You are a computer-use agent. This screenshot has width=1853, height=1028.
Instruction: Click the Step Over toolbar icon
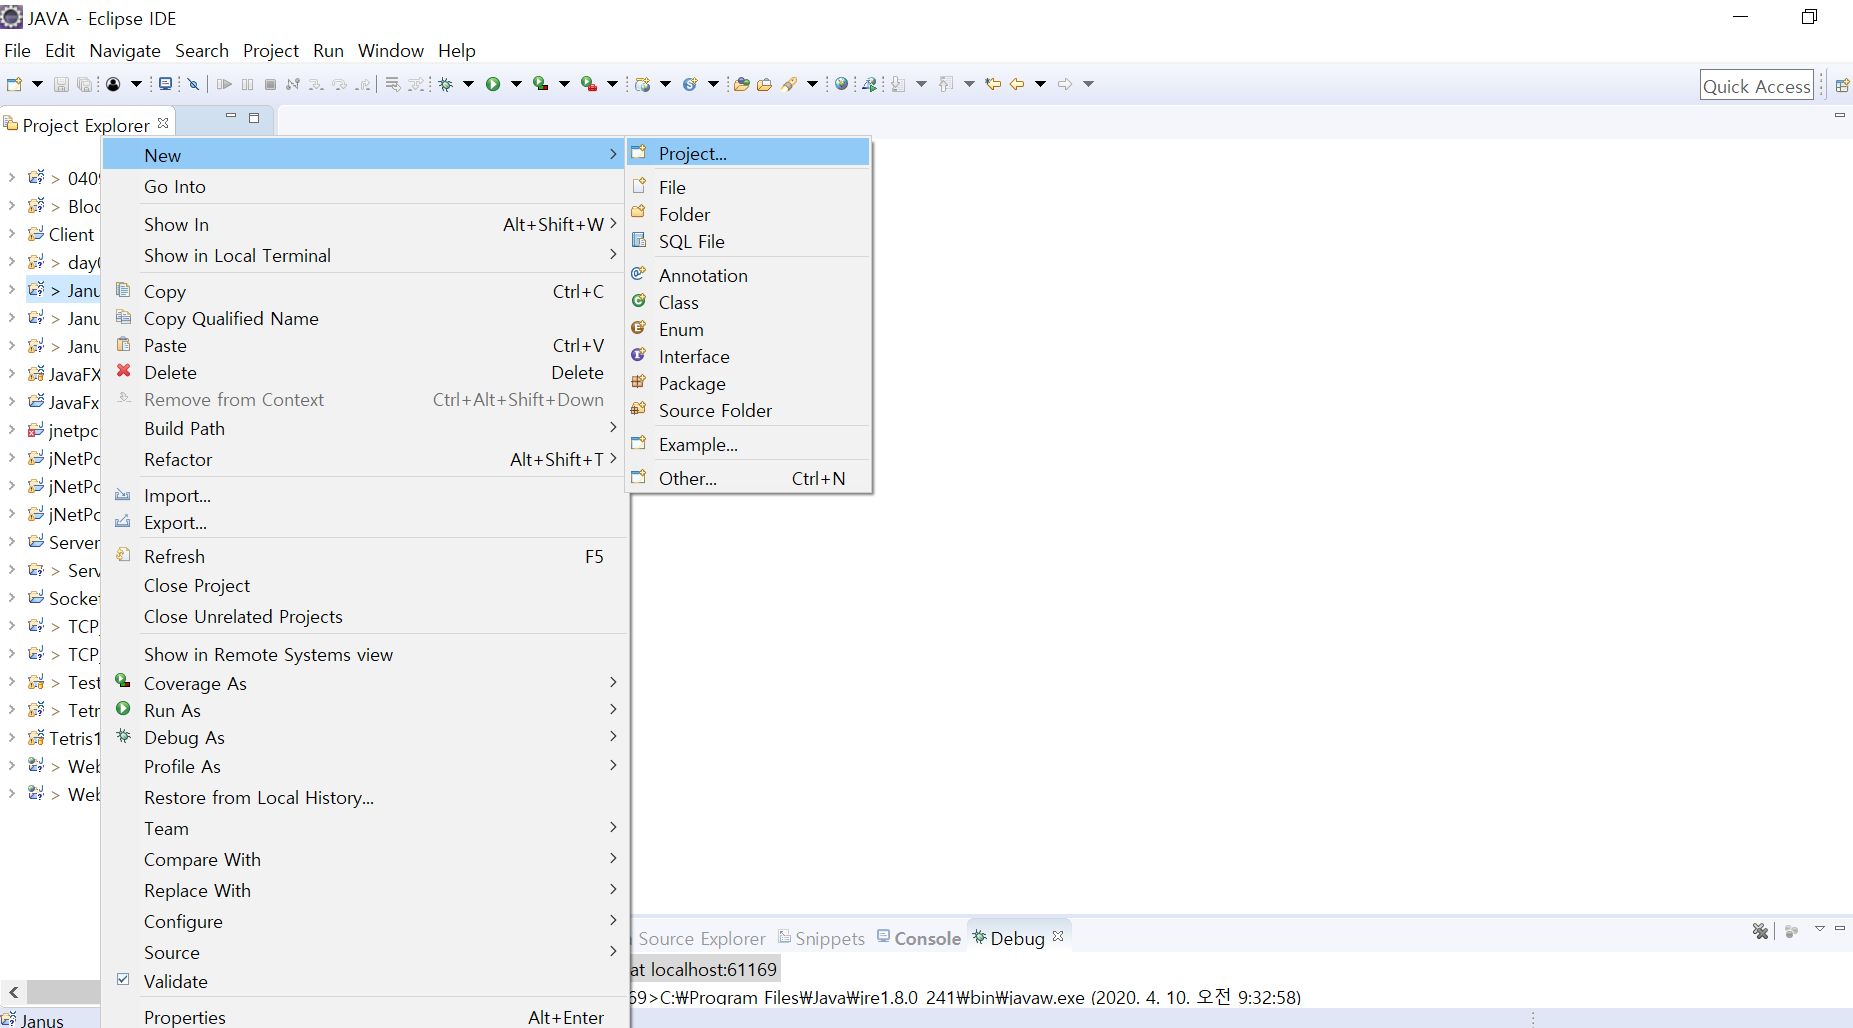[x=339, y=84]
